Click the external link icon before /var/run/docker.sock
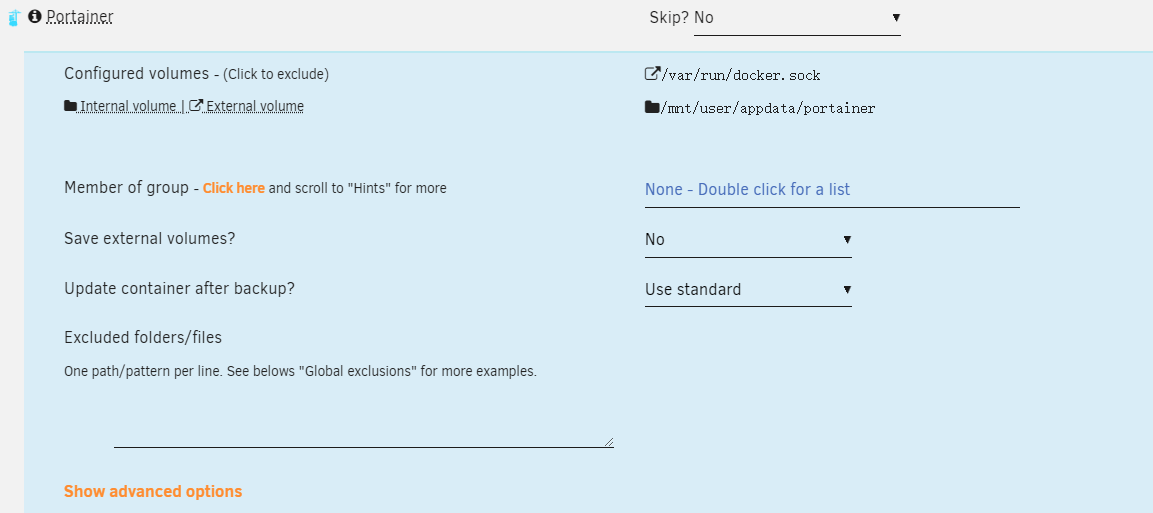The height and width of the screenshot is (513, 1153). pyautogui.click(x=652, y=73)
